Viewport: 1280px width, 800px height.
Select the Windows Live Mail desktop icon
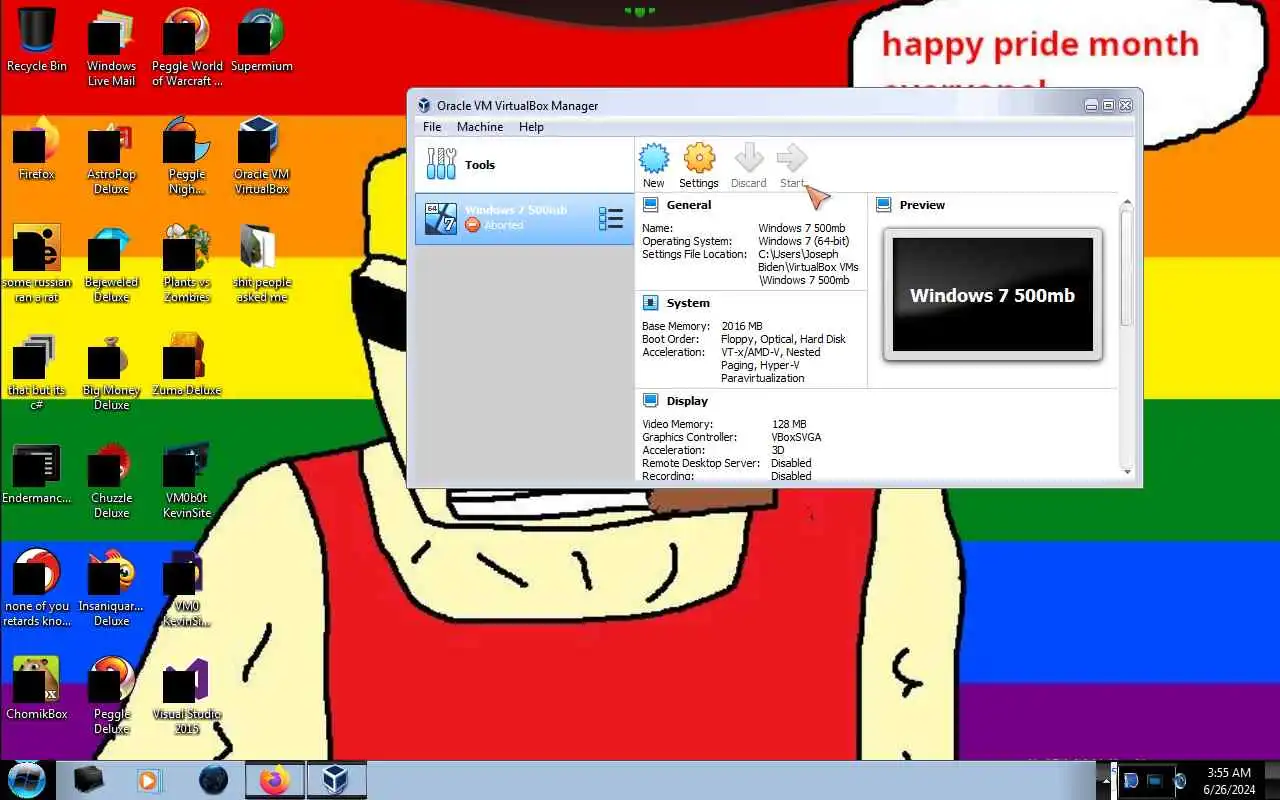[x=111, y=48]
